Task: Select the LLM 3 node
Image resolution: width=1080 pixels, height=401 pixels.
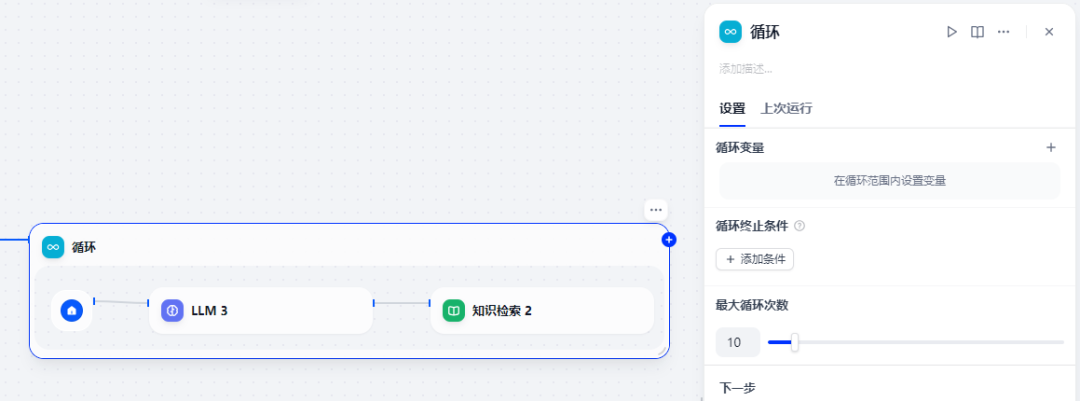Action: click(261, 311)
